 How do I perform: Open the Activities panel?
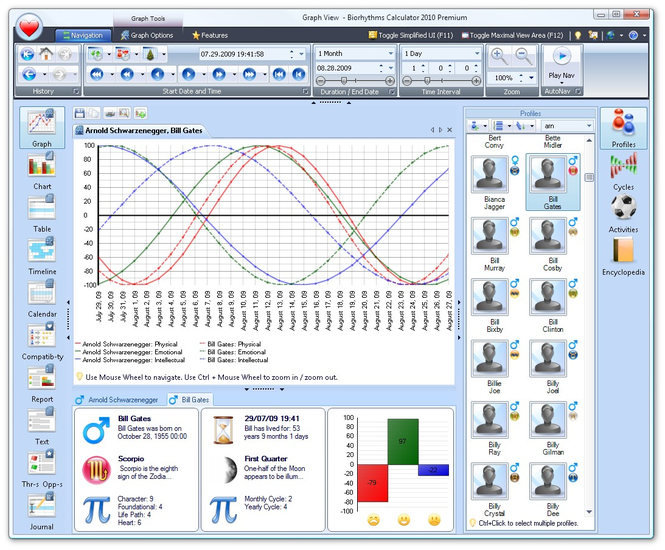(x=623, y=214)
